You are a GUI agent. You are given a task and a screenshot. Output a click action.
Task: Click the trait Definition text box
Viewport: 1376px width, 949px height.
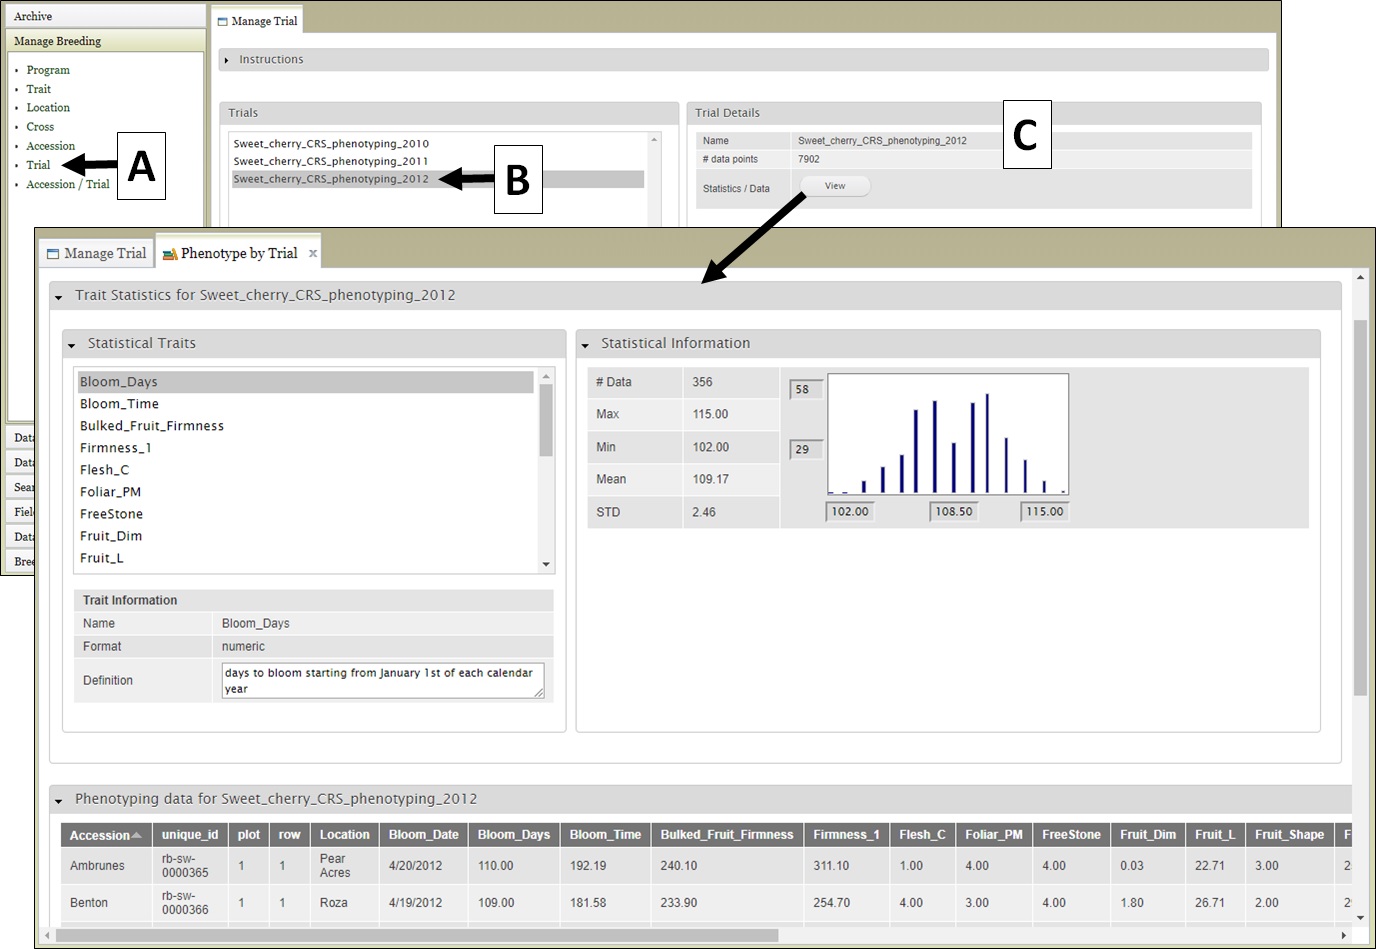point(383,680)
